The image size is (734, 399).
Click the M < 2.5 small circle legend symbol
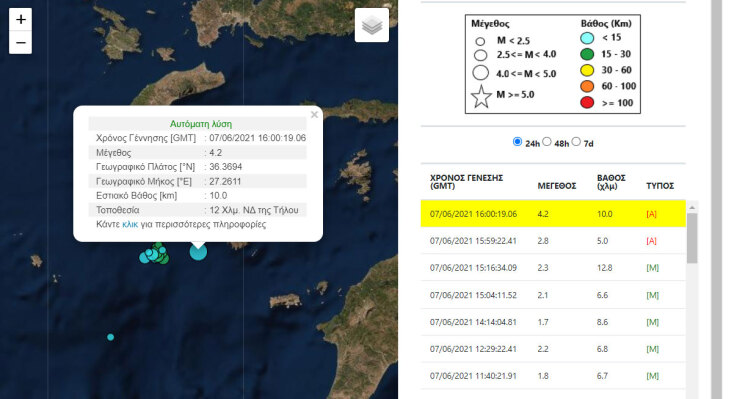pyautogui.click(x=480, y=41)
